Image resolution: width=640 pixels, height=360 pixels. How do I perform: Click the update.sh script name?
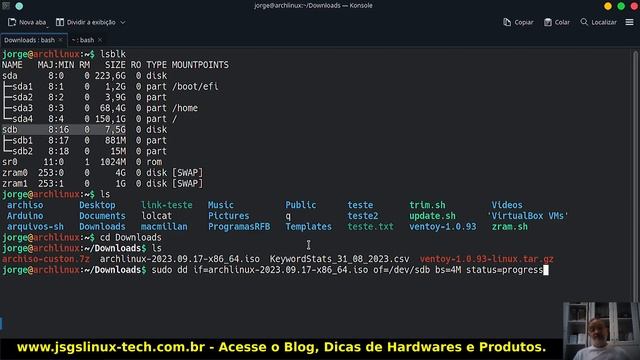click(x=432, y=216)
